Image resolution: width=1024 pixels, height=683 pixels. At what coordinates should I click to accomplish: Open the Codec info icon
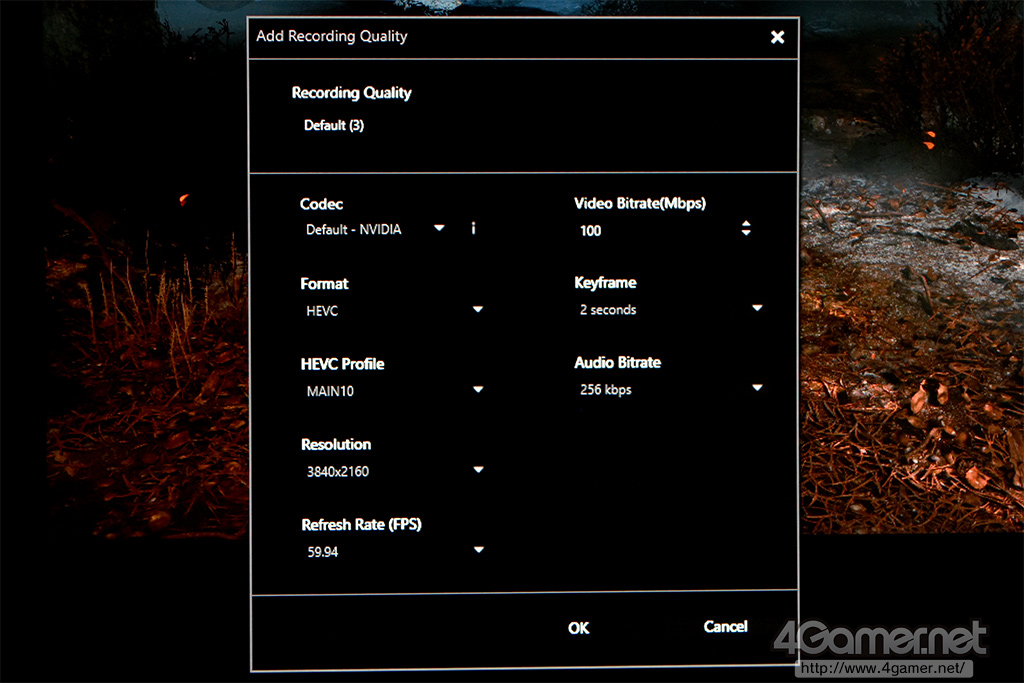(473, 228)
